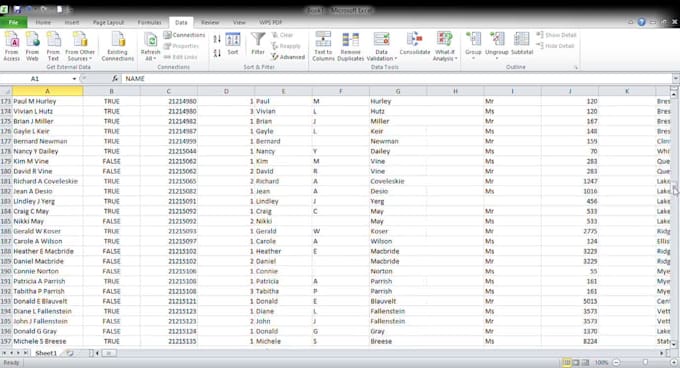This screenshot has height=368, width=680.
Task: Click vertical scrollbar down arrow
Action: click(673, 345)
